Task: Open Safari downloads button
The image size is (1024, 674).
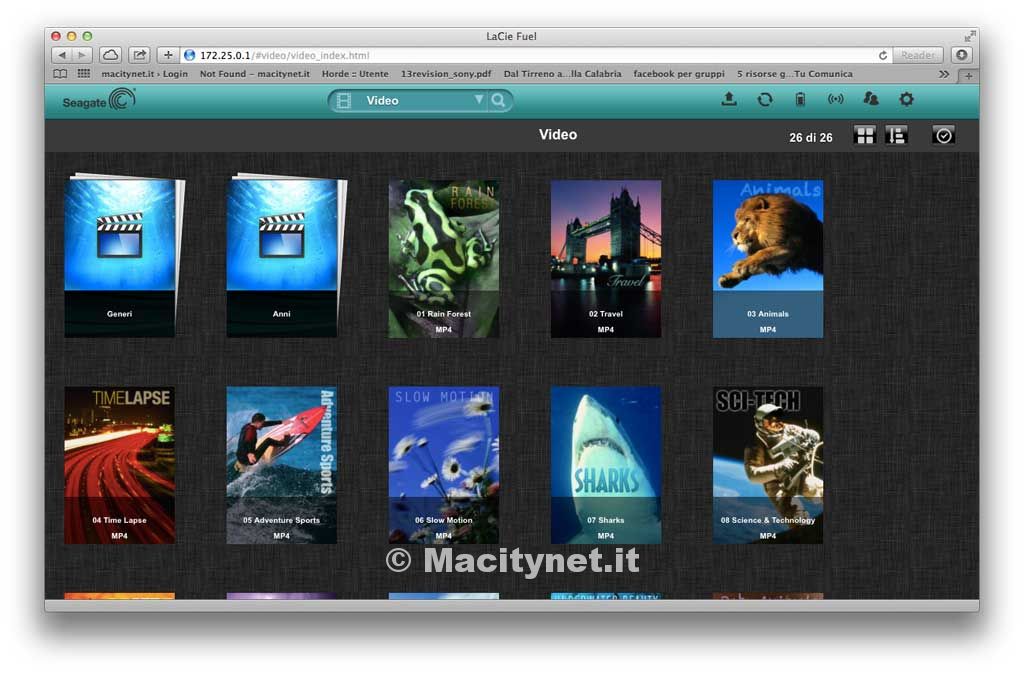Action: [x=961, y=56]
